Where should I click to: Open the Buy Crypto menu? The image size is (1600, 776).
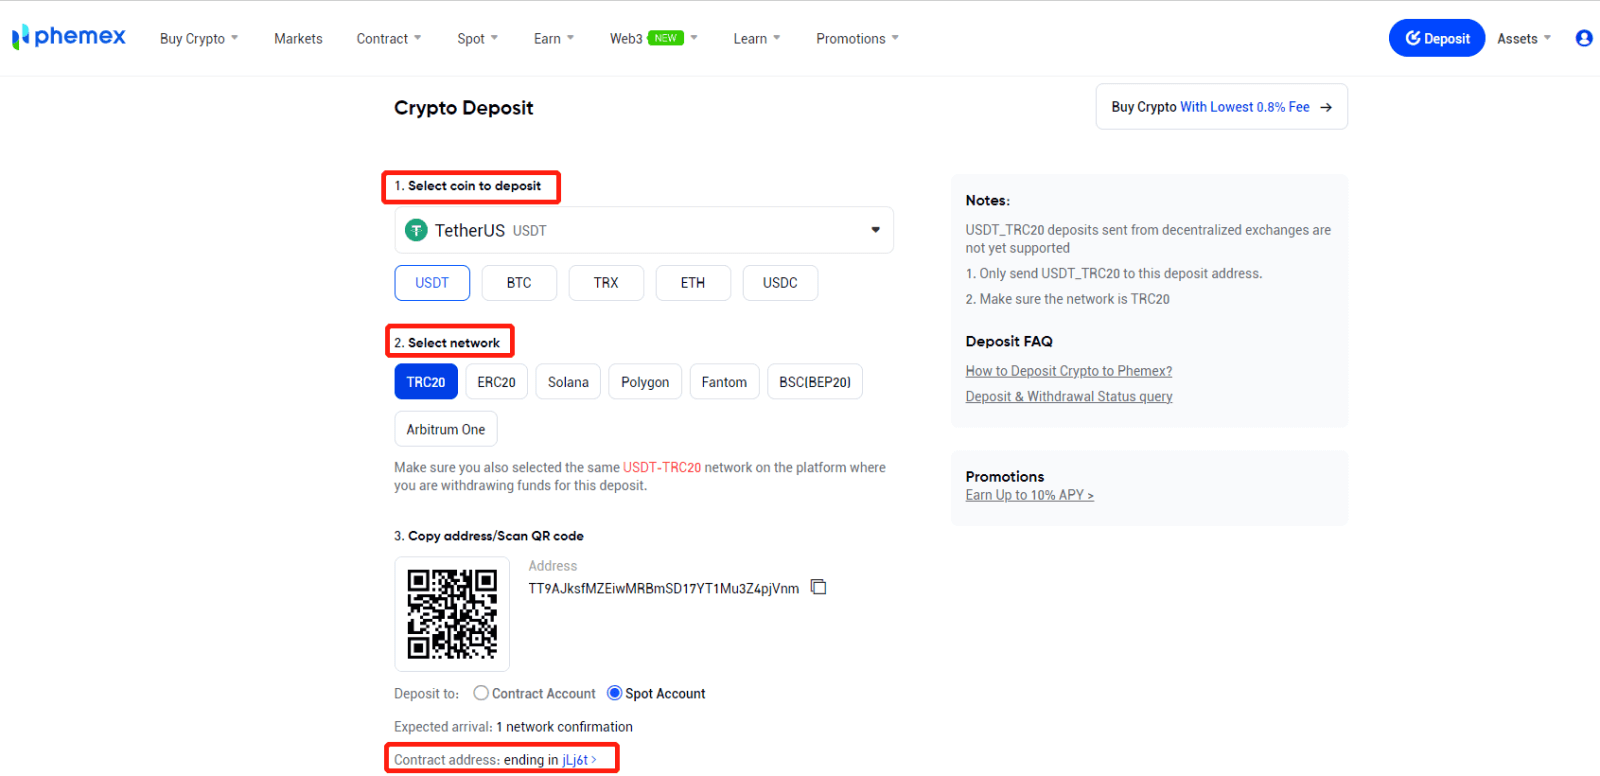point(198,39)
